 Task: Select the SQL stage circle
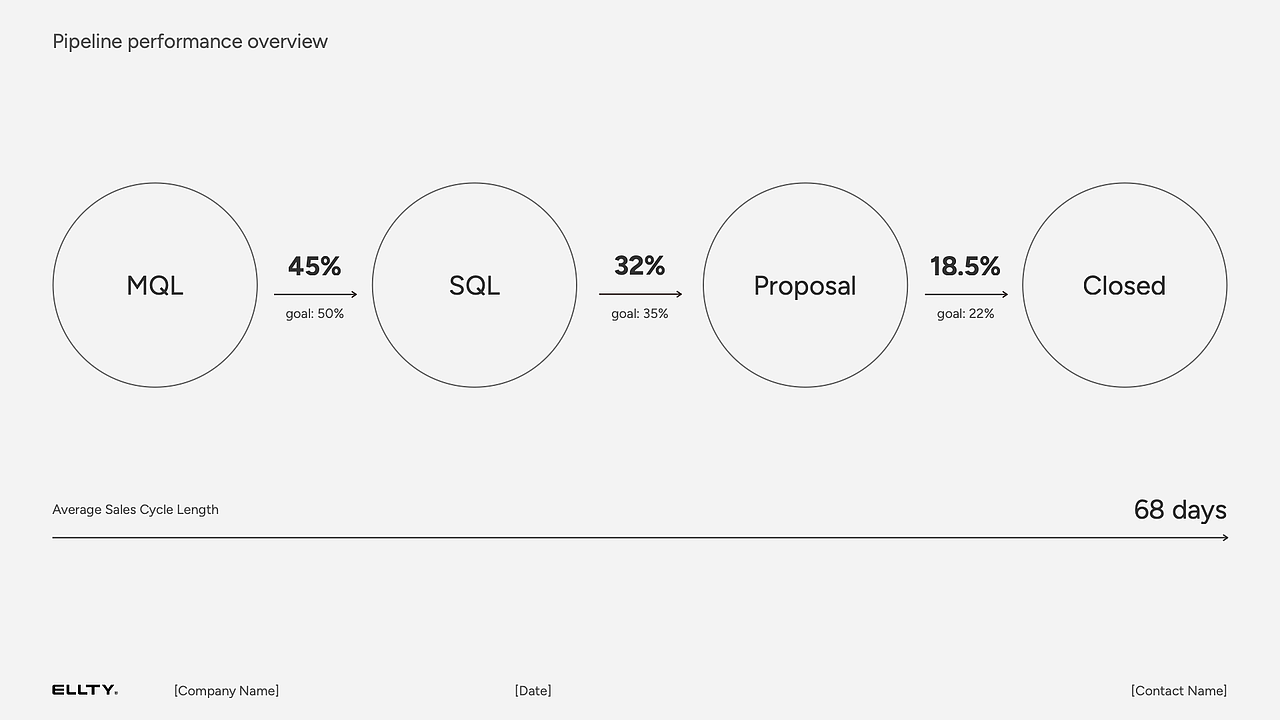click(x=474, y=285)
